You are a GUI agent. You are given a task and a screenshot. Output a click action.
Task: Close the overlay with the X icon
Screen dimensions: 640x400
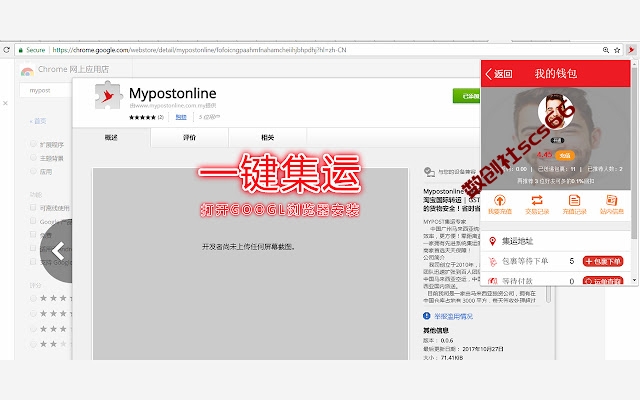tap(5, 103)
